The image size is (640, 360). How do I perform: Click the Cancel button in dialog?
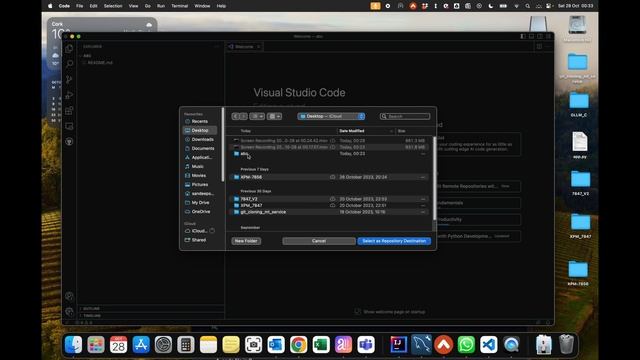click(319, 241)
